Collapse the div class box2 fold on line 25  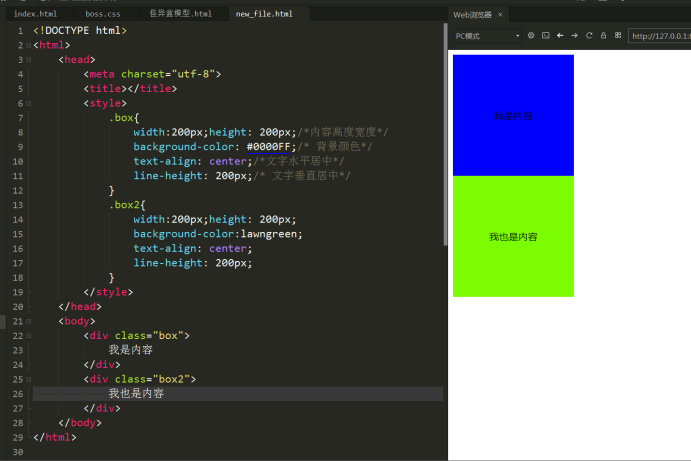tap(29, 380)
